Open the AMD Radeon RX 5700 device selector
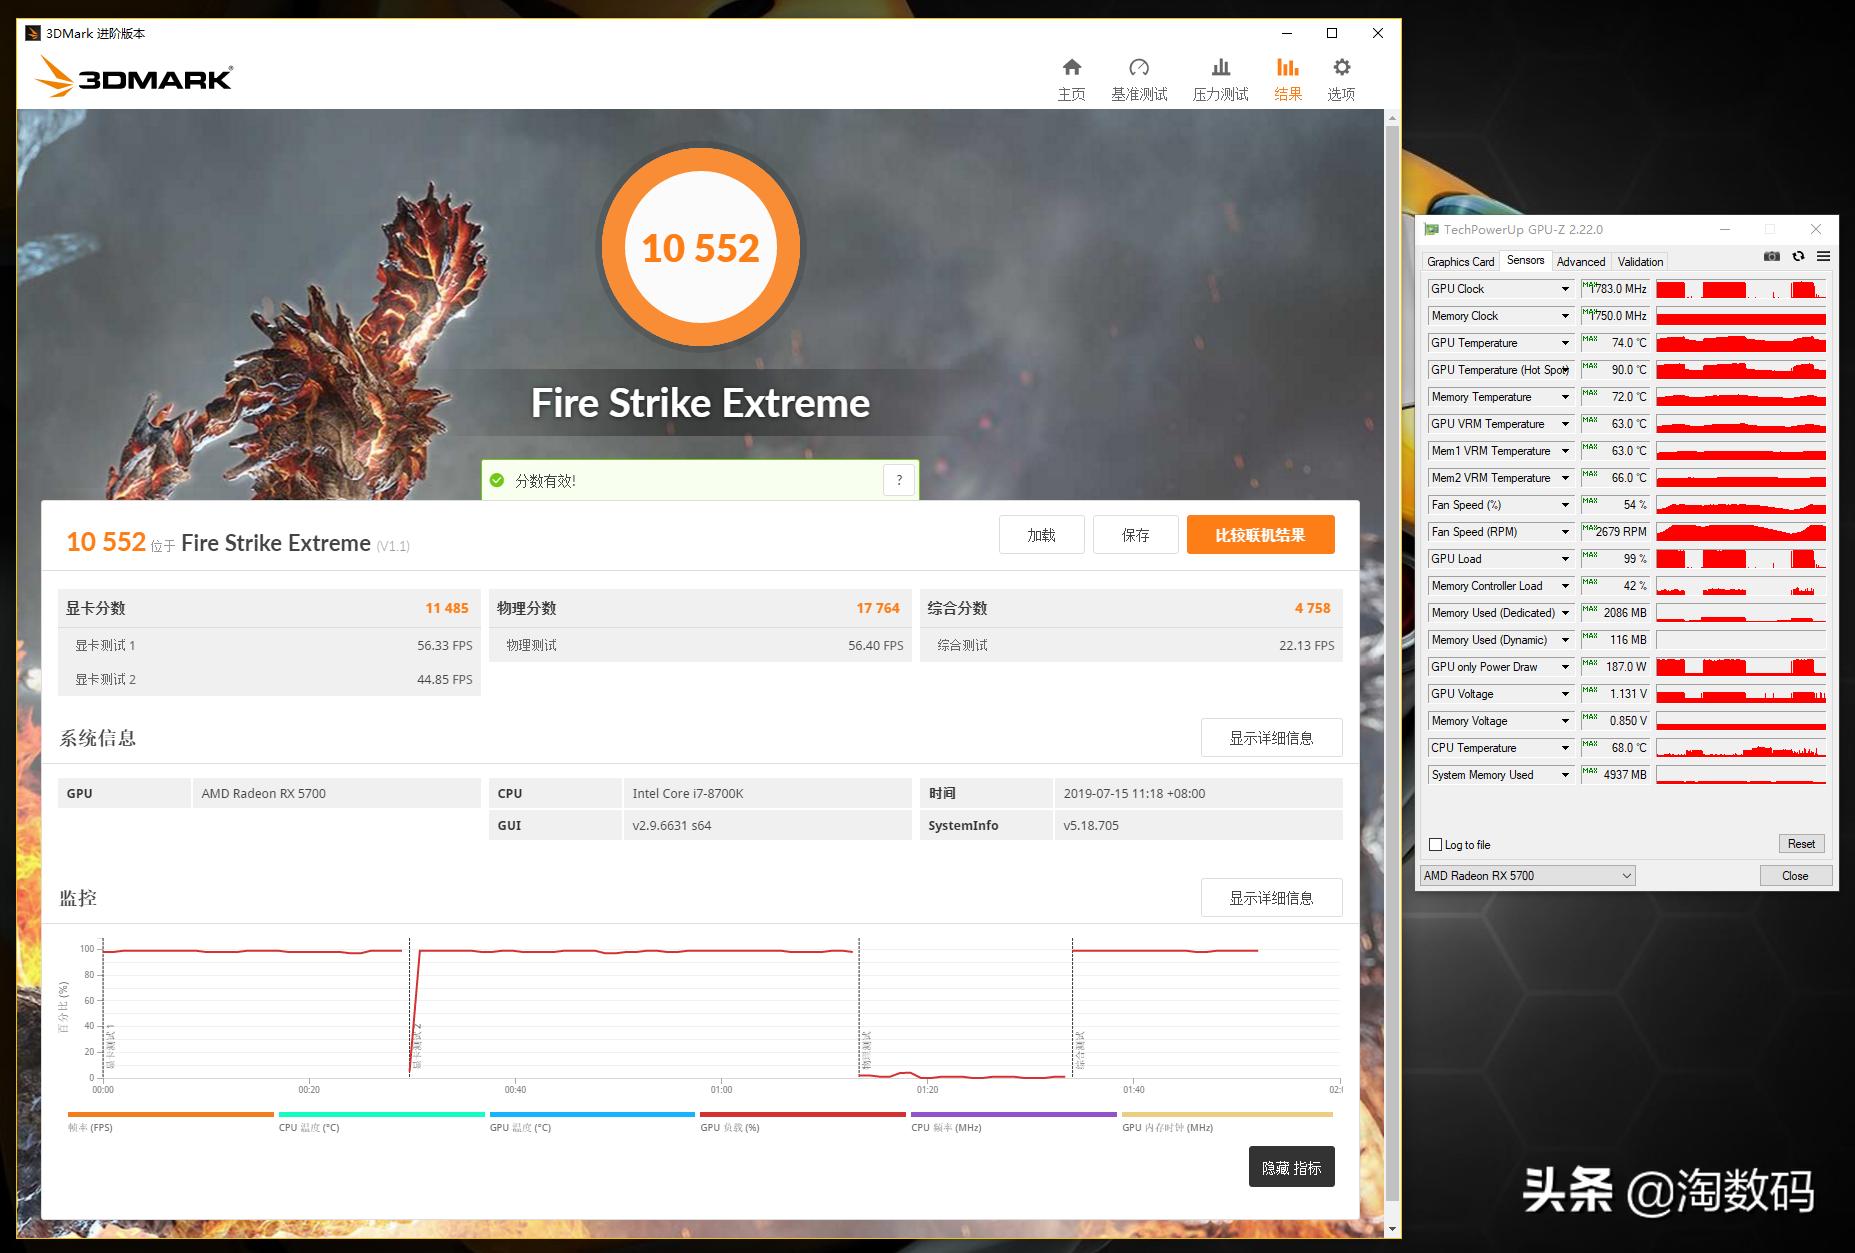The image size is (1855, 1253). 1527,876
